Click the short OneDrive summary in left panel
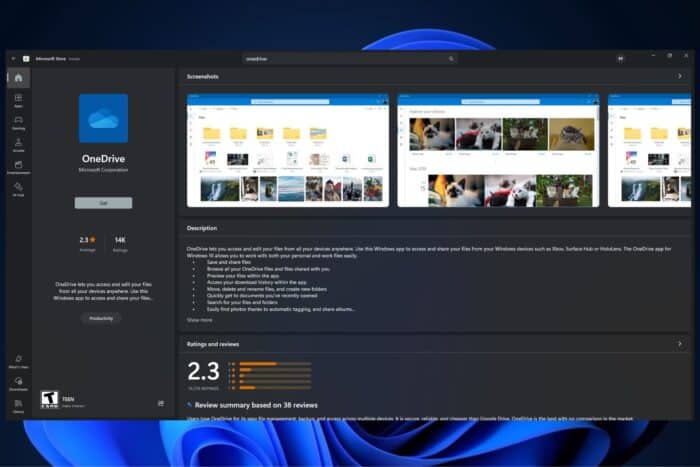 tap(103, 291)
